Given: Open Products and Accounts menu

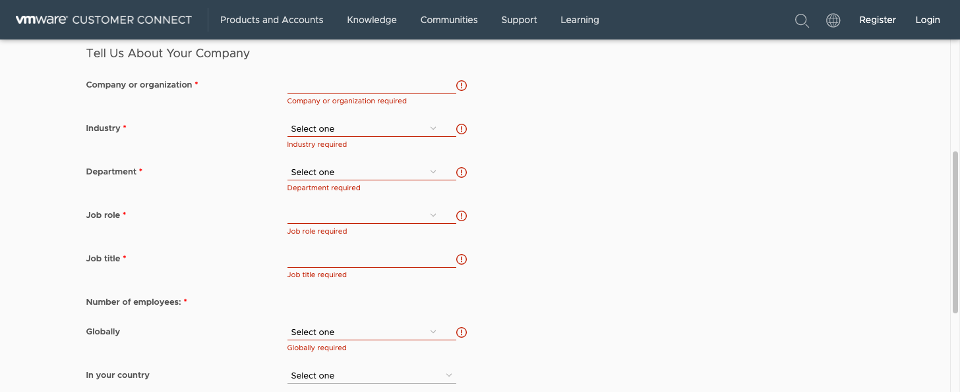Looking at the screenshot, I should tap(272, 20).
